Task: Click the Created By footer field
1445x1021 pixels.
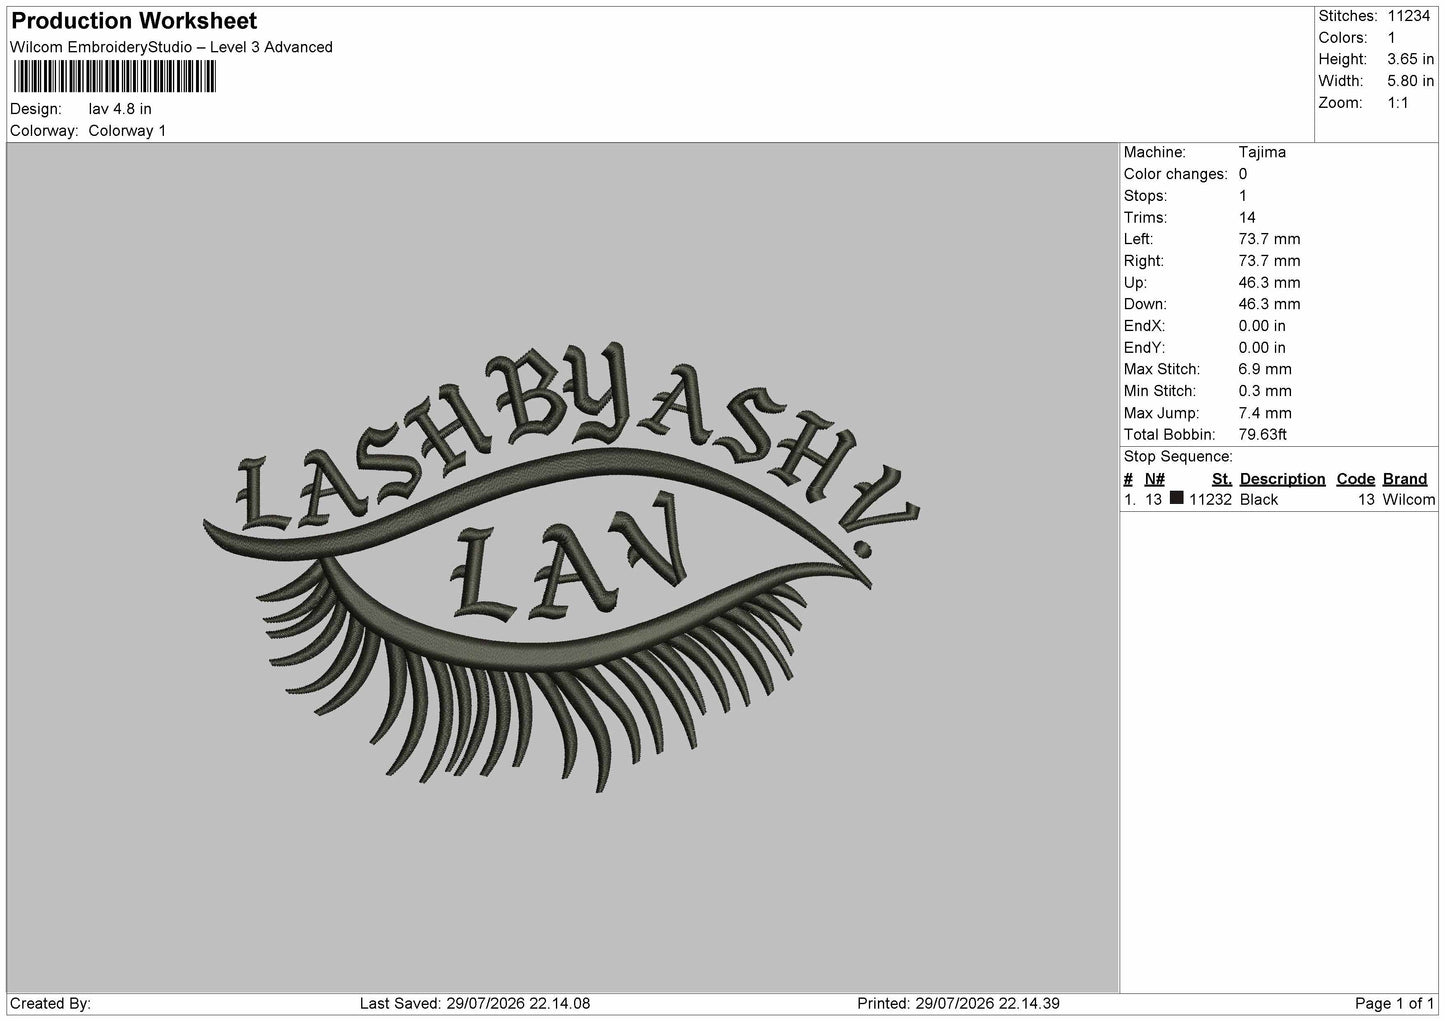Action: click(50, 1003)
